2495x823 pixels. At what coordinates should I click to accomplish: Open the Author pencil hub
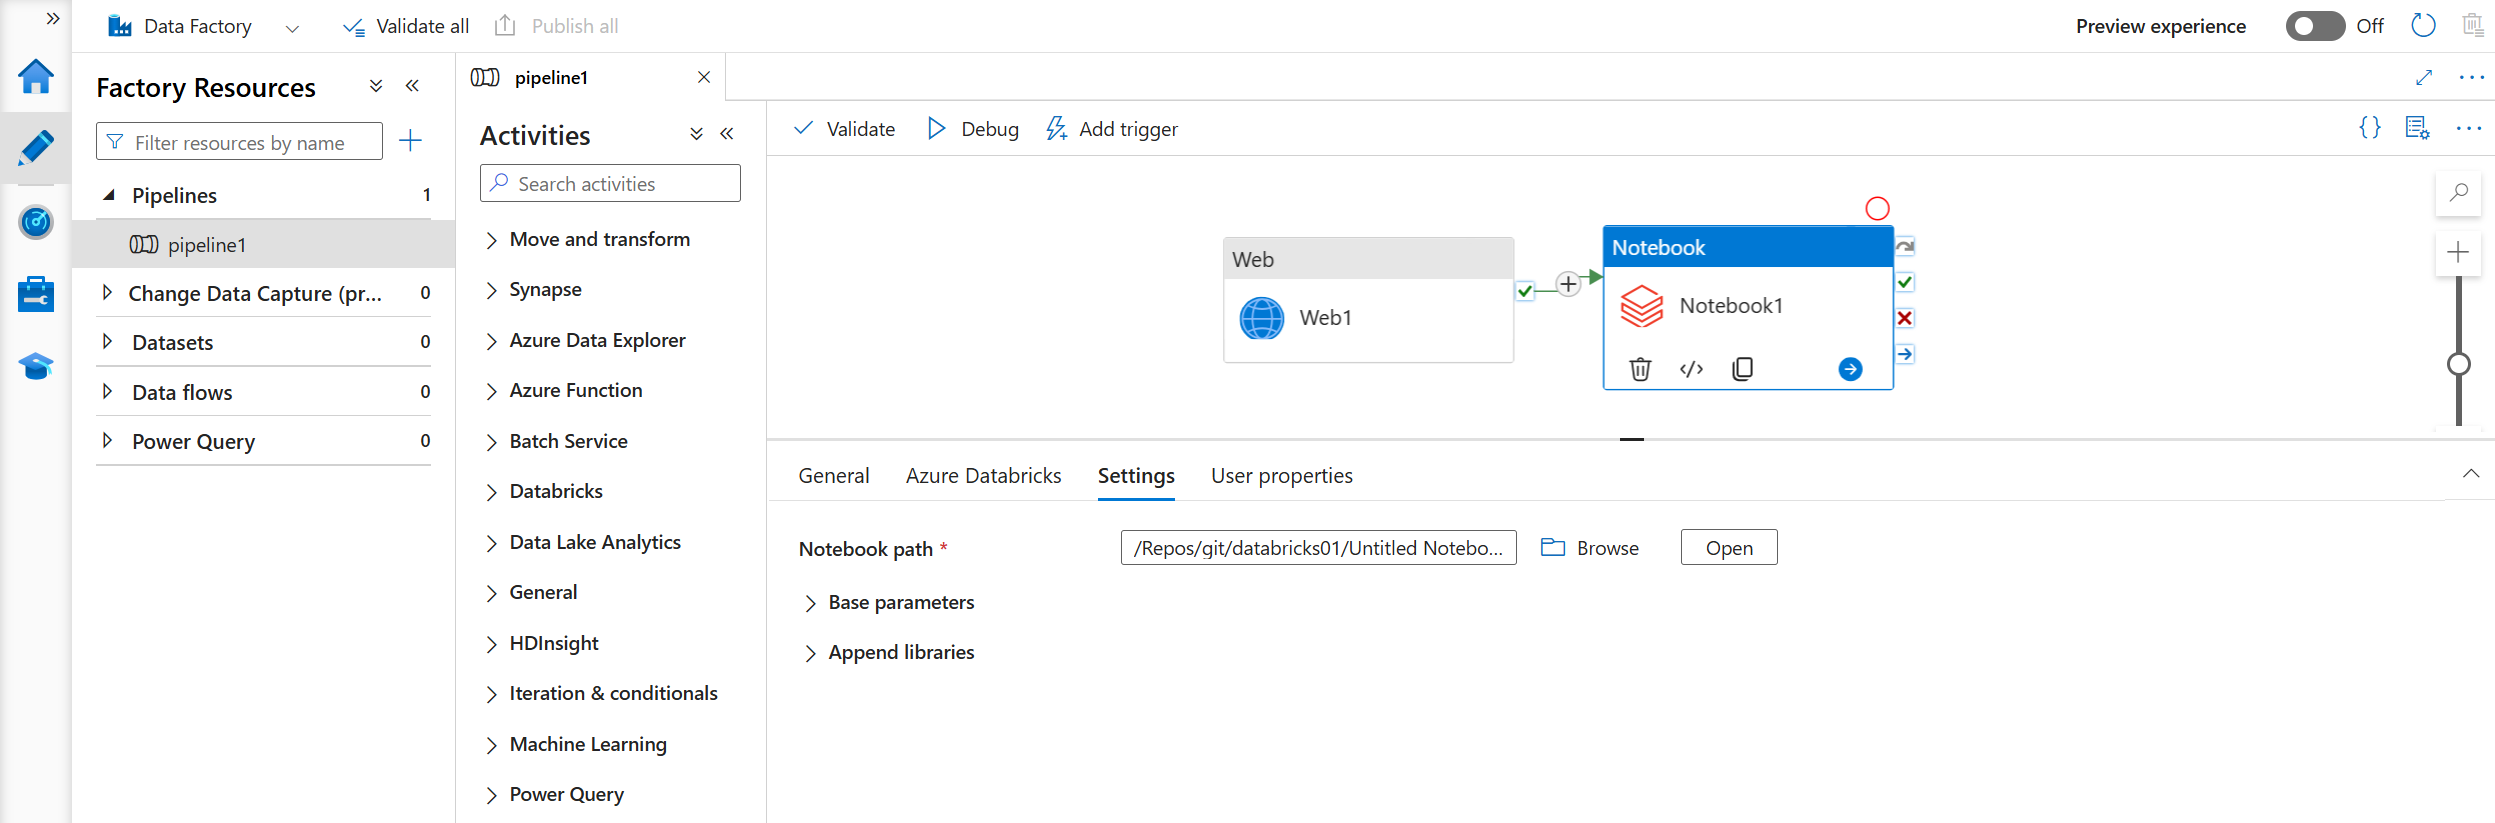pos(36,148)
